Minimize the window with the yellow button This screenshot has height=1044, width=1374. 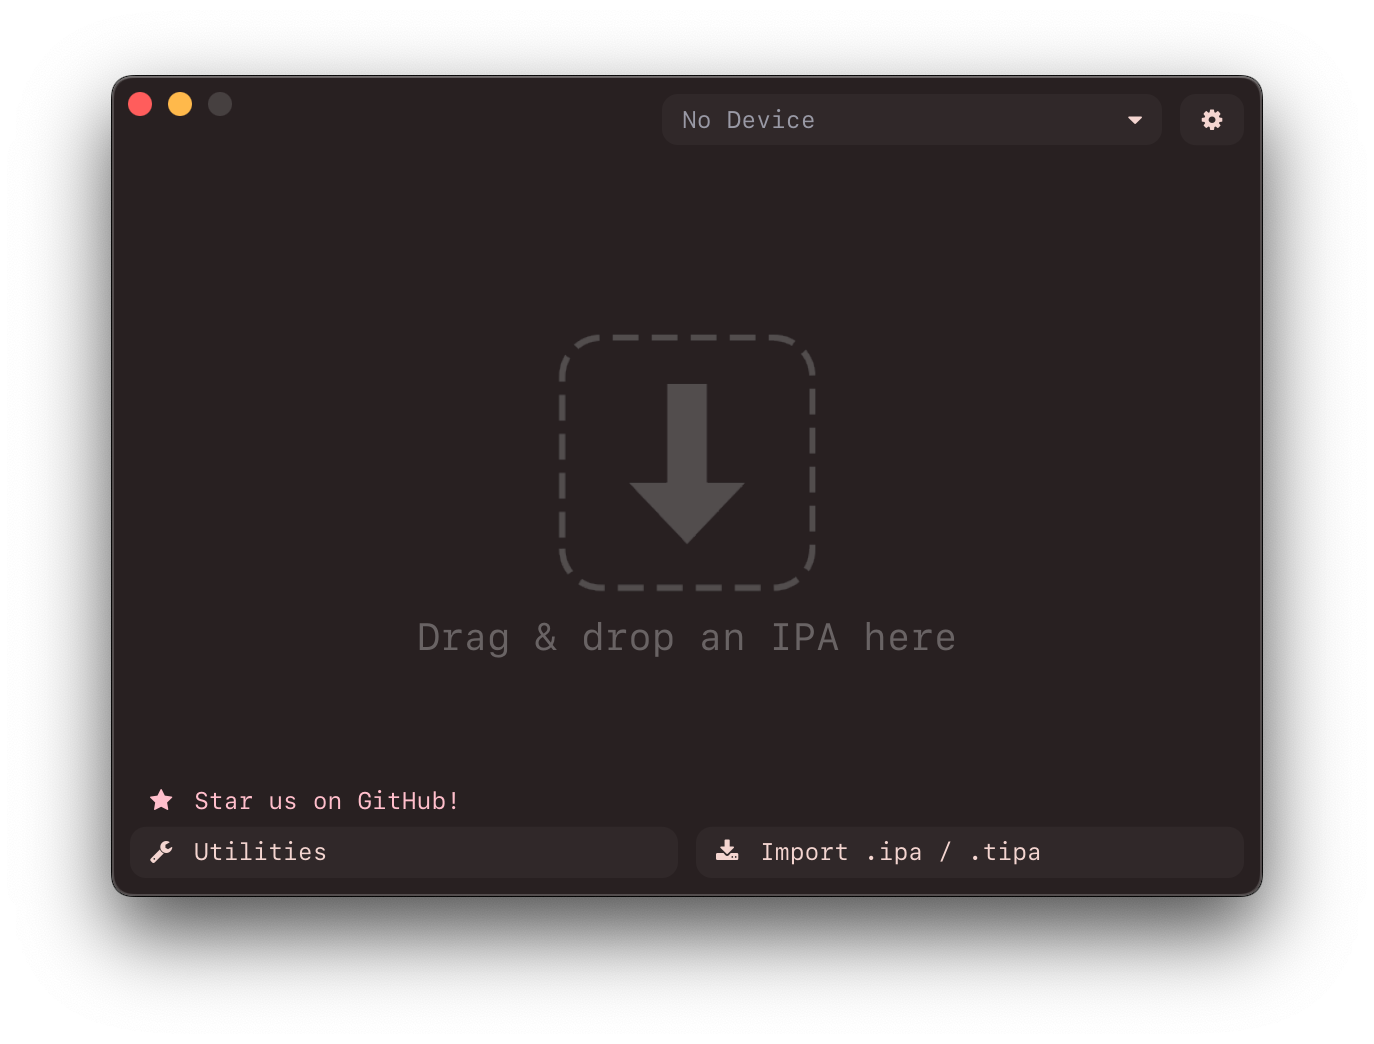180,103
